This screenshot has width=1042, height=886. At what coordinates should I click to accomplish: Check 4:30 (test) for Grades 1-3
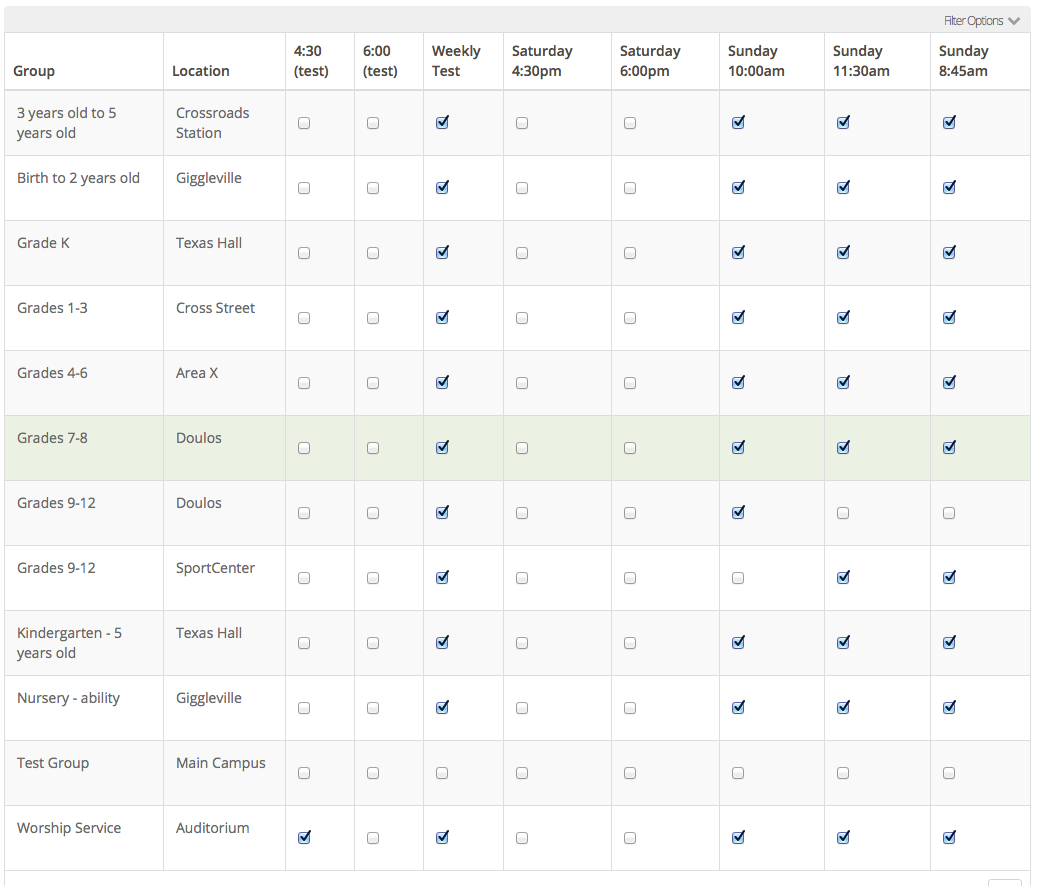303,317
